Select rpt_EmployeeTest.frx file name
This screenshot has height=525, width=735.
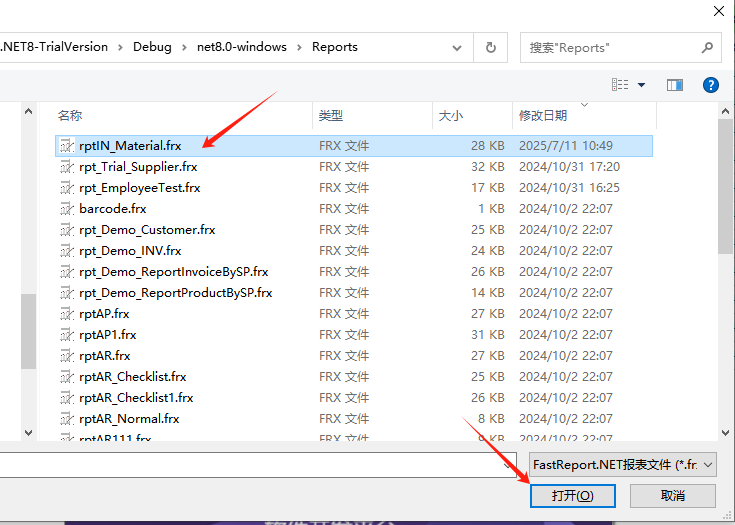[140, 188]
